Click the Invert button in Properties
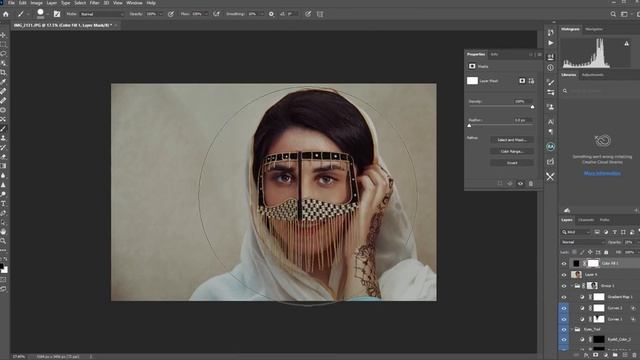This screenshot has width=640, height=360. [512, 163]
